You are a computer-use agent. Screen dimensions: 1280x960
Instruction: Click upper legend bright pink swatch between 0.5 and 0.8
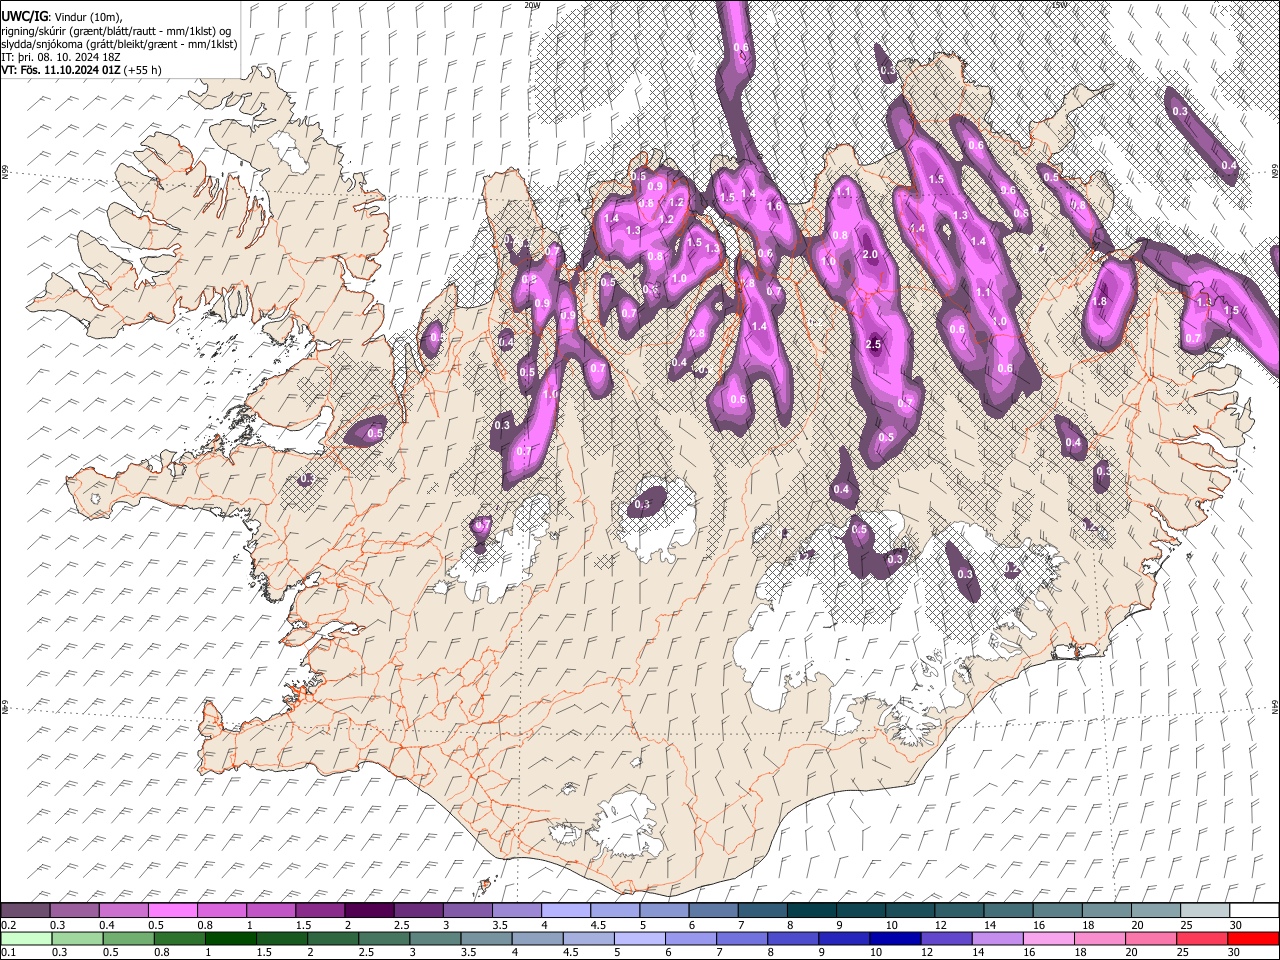tap(174, 911)
